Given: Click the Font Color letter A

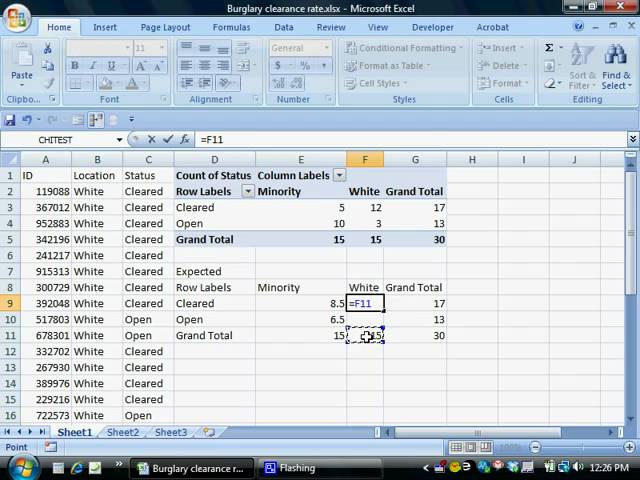Looking at the screenshot, I should click(x=132, y=84).
